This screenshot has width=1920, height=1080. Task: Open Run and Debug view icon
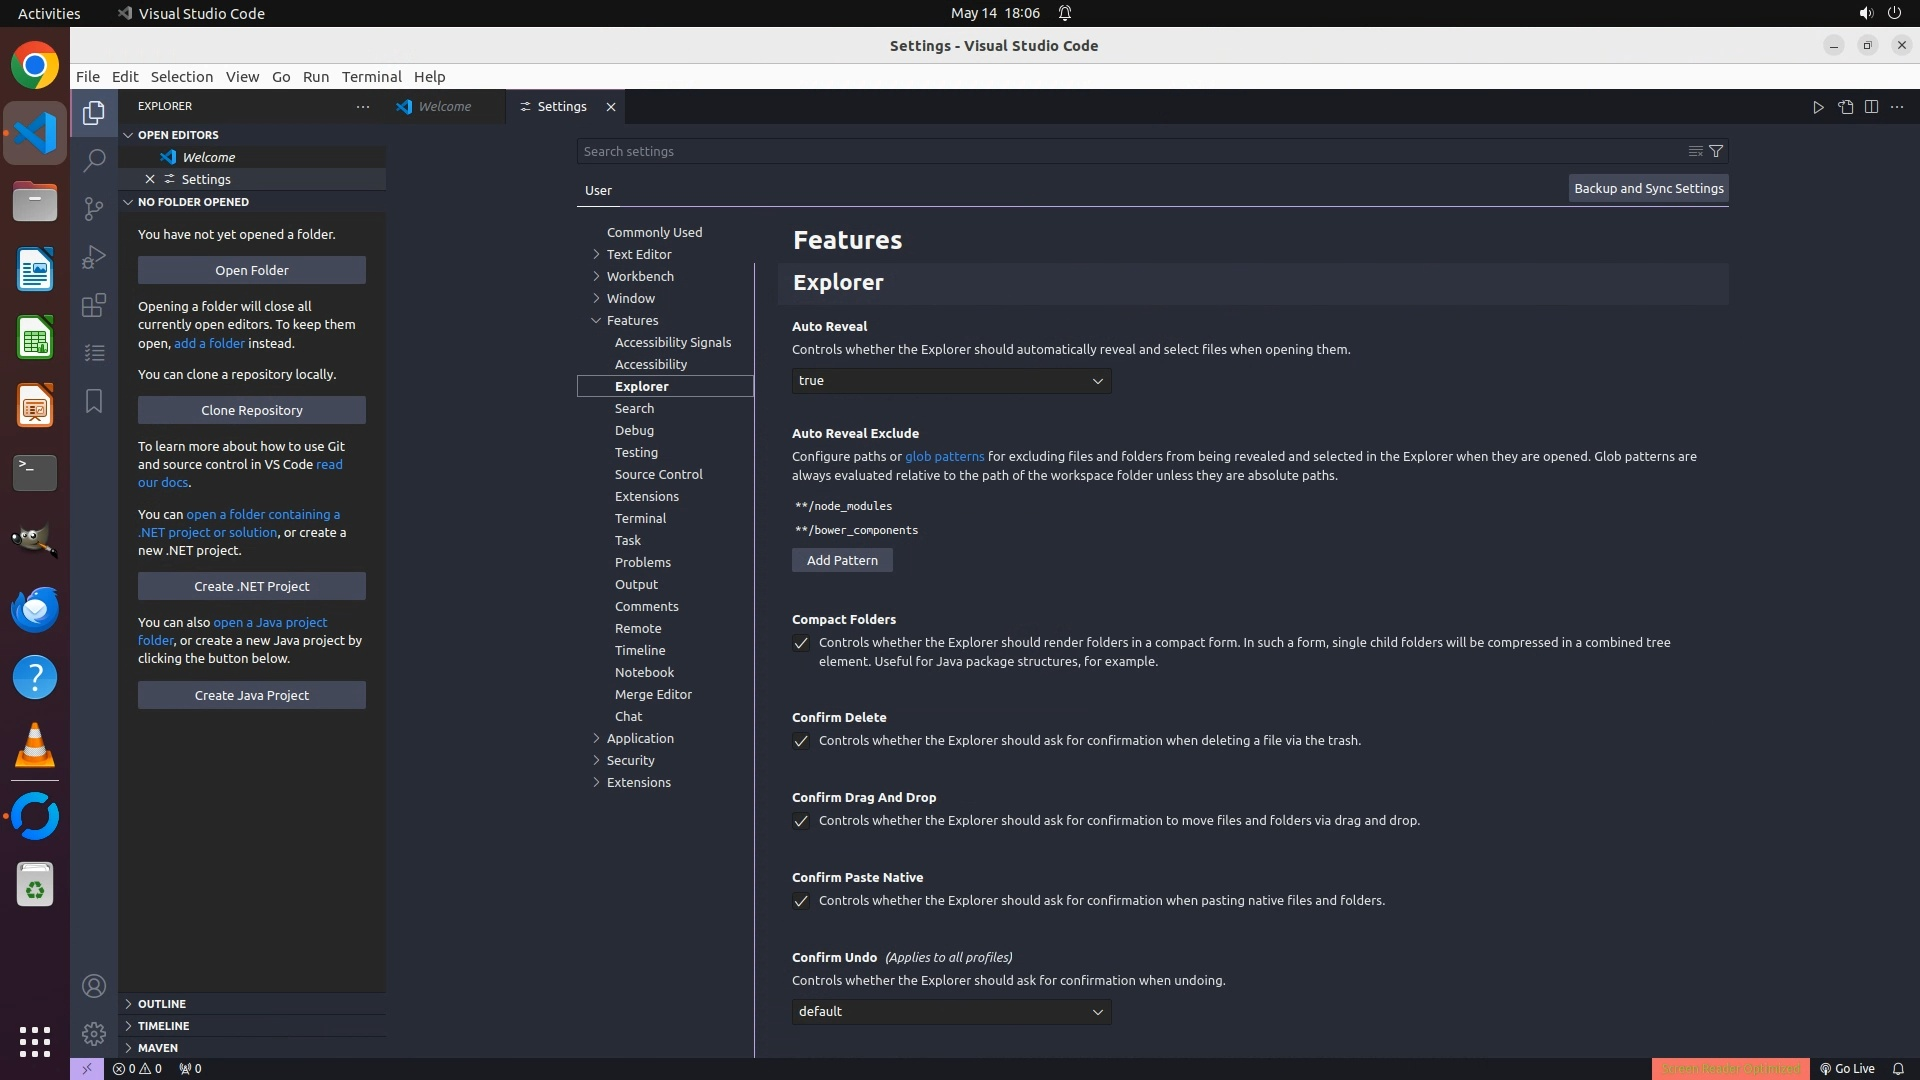(x=94, y=257)
